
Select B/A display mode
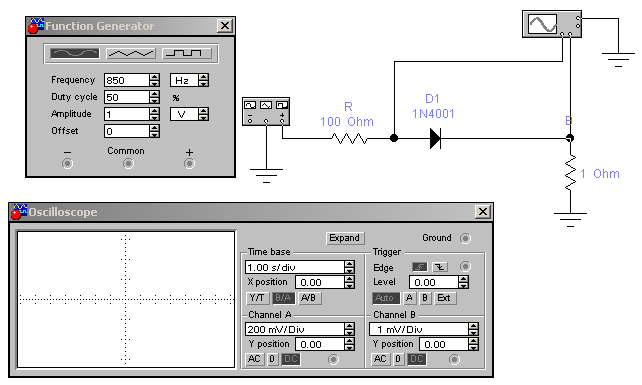(x=283, y=298)
